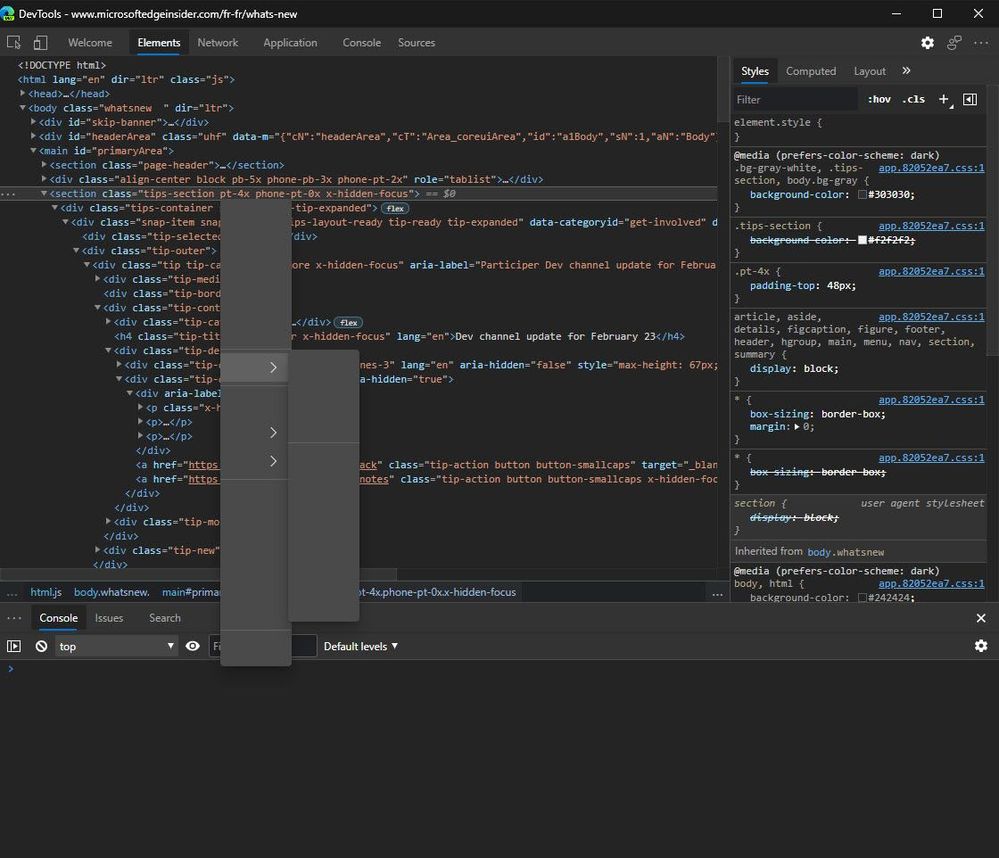999x858 pixels.
Task: Click the live expression eye icon
Action: (193, 646)
